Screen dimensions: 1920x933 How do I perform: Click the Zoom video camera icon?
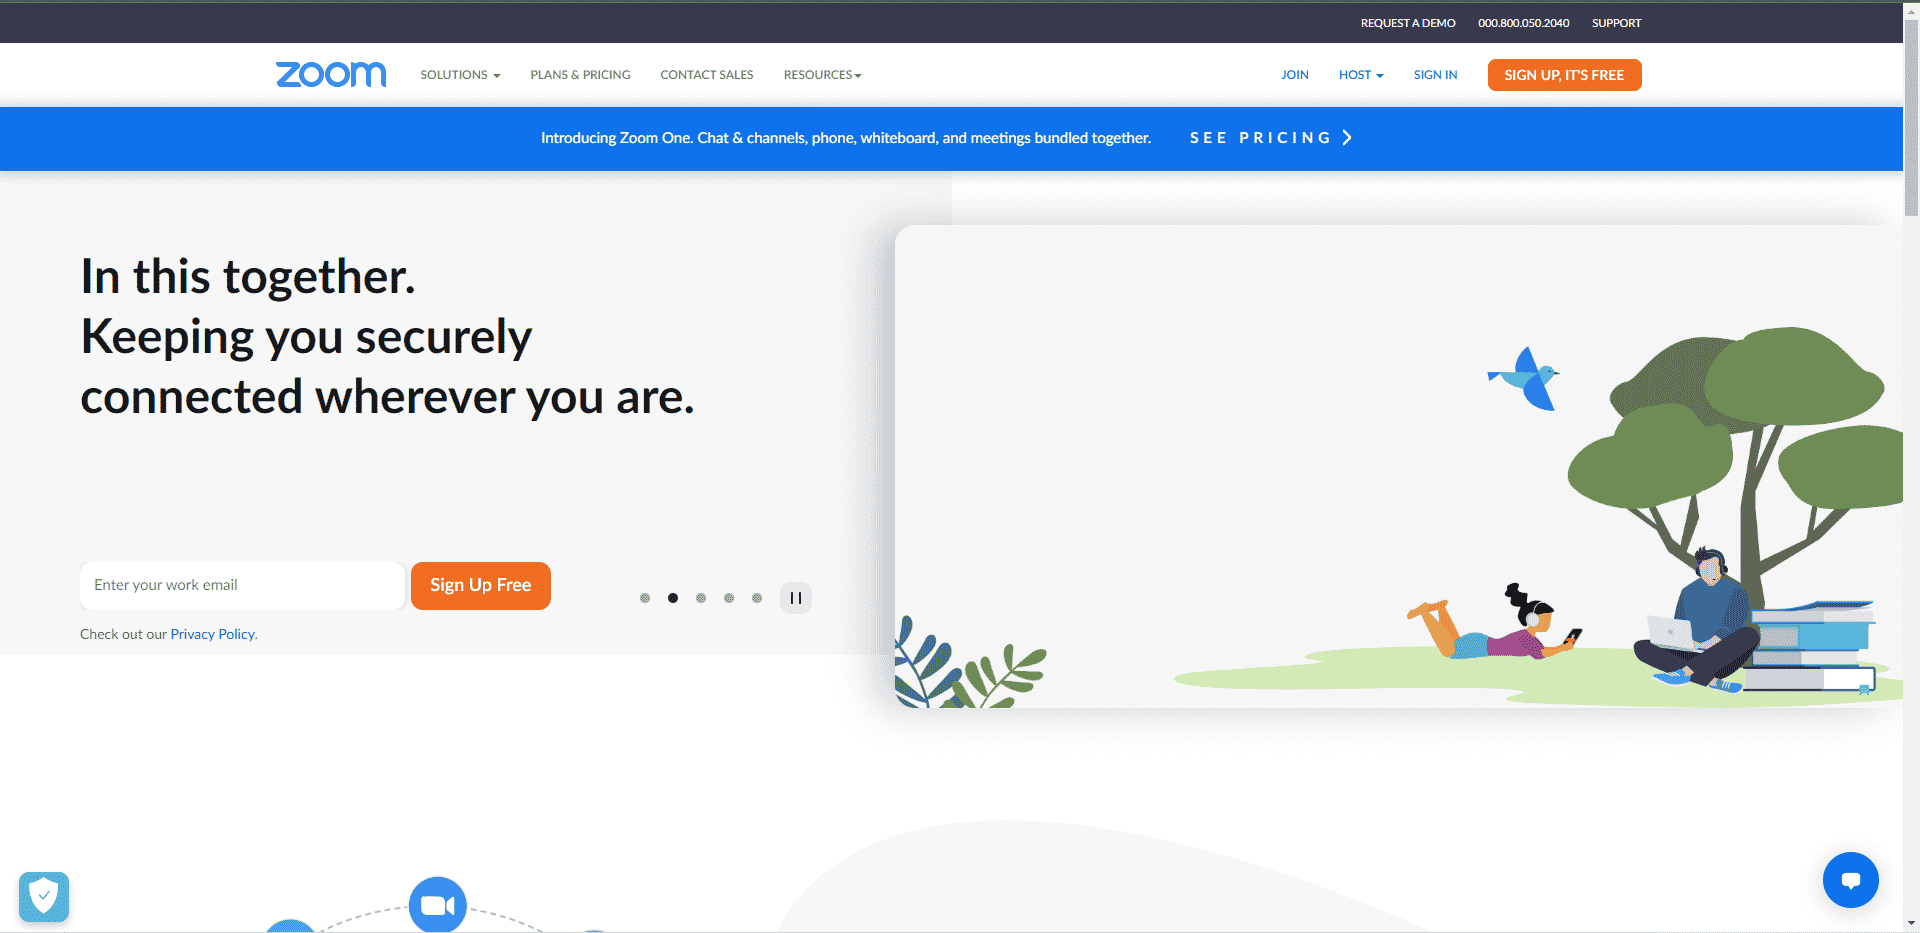coord(438,905)
